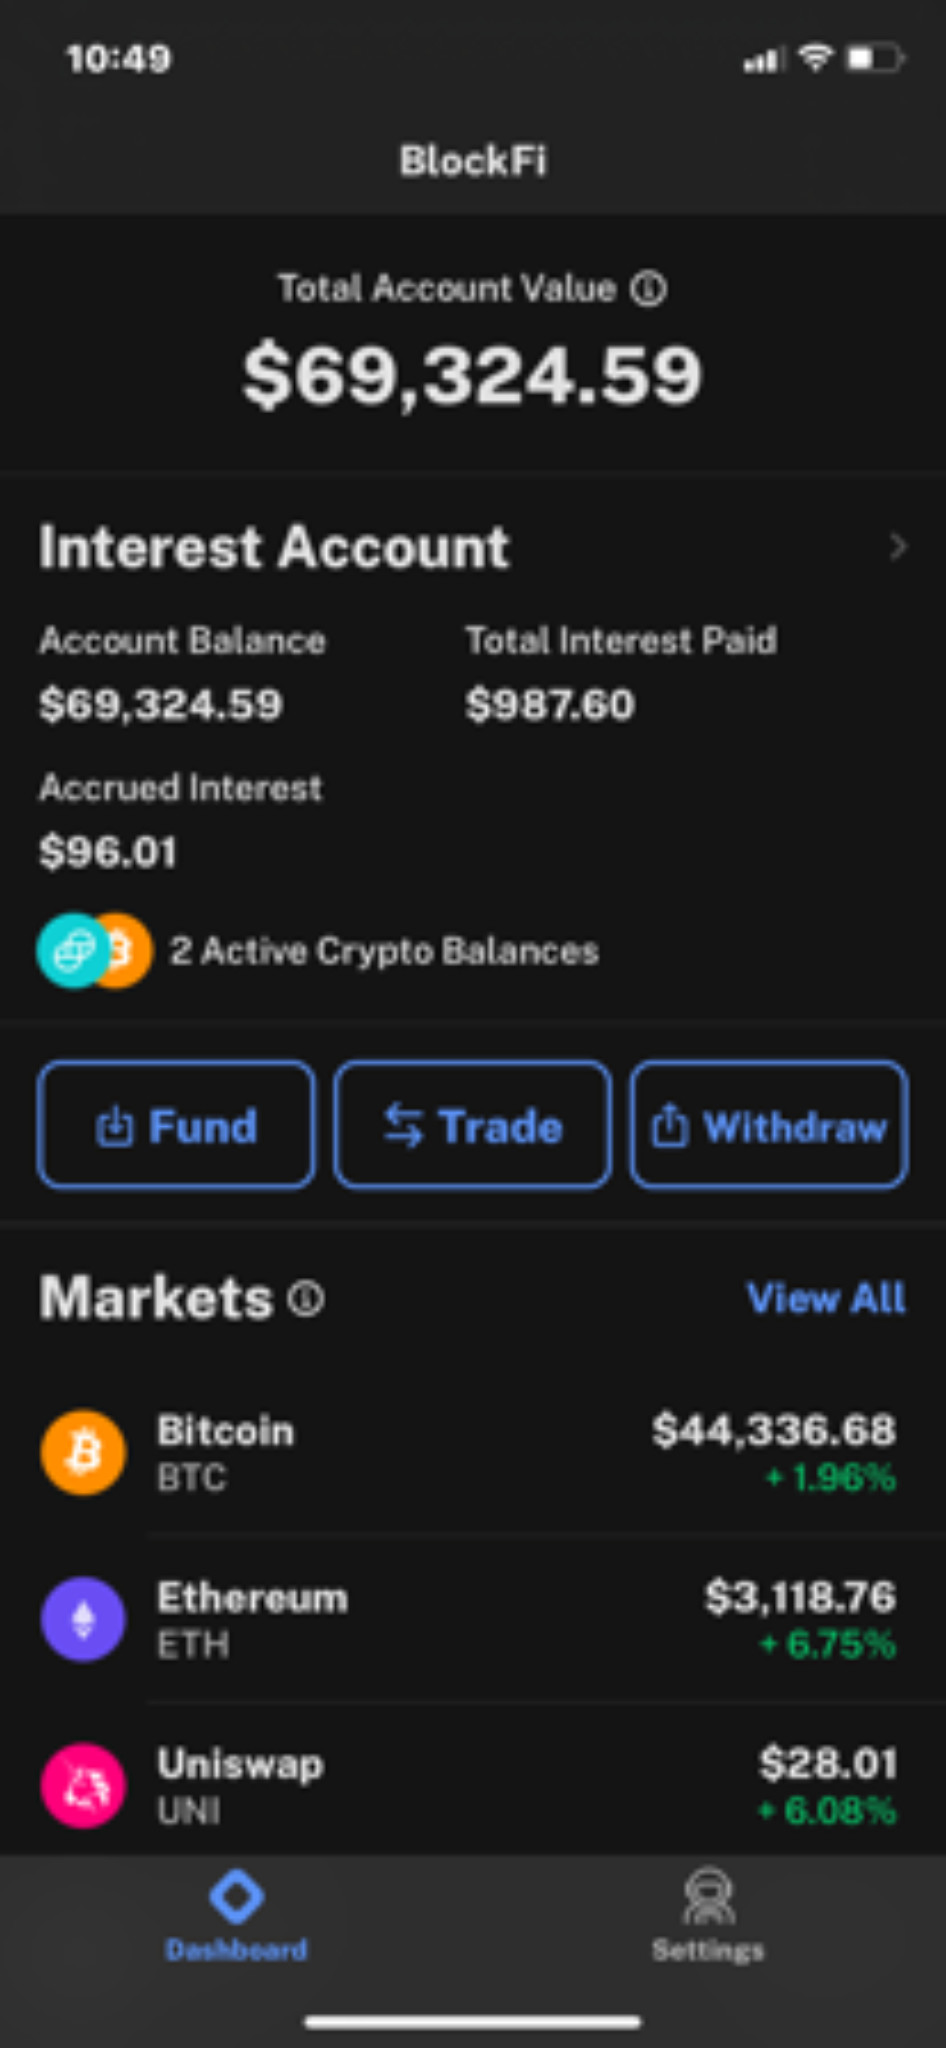Tap the Wi-Fi icon in the status bar

click(815, 58)
